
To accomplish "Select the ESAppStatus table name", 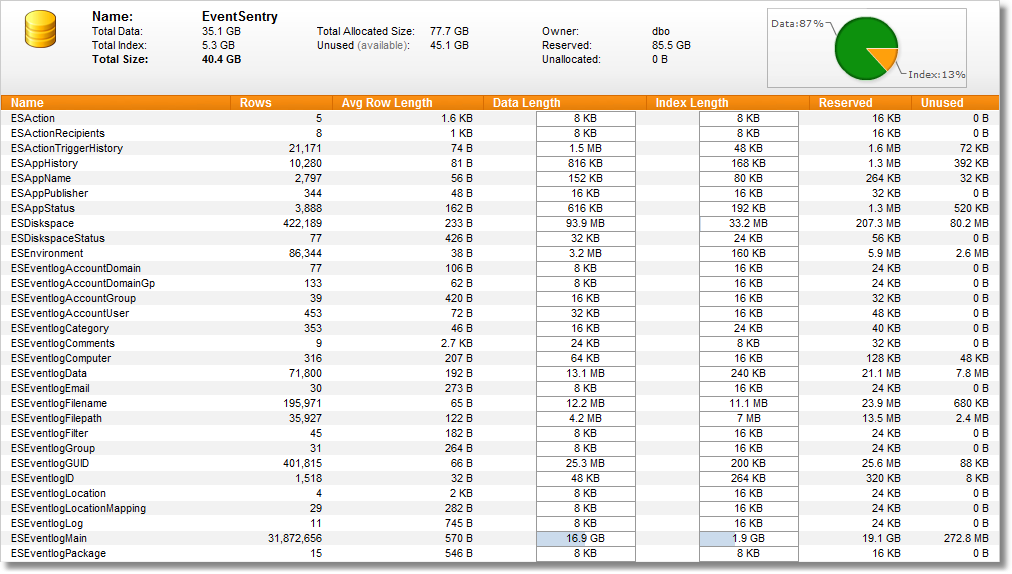I will pos(43,208).
